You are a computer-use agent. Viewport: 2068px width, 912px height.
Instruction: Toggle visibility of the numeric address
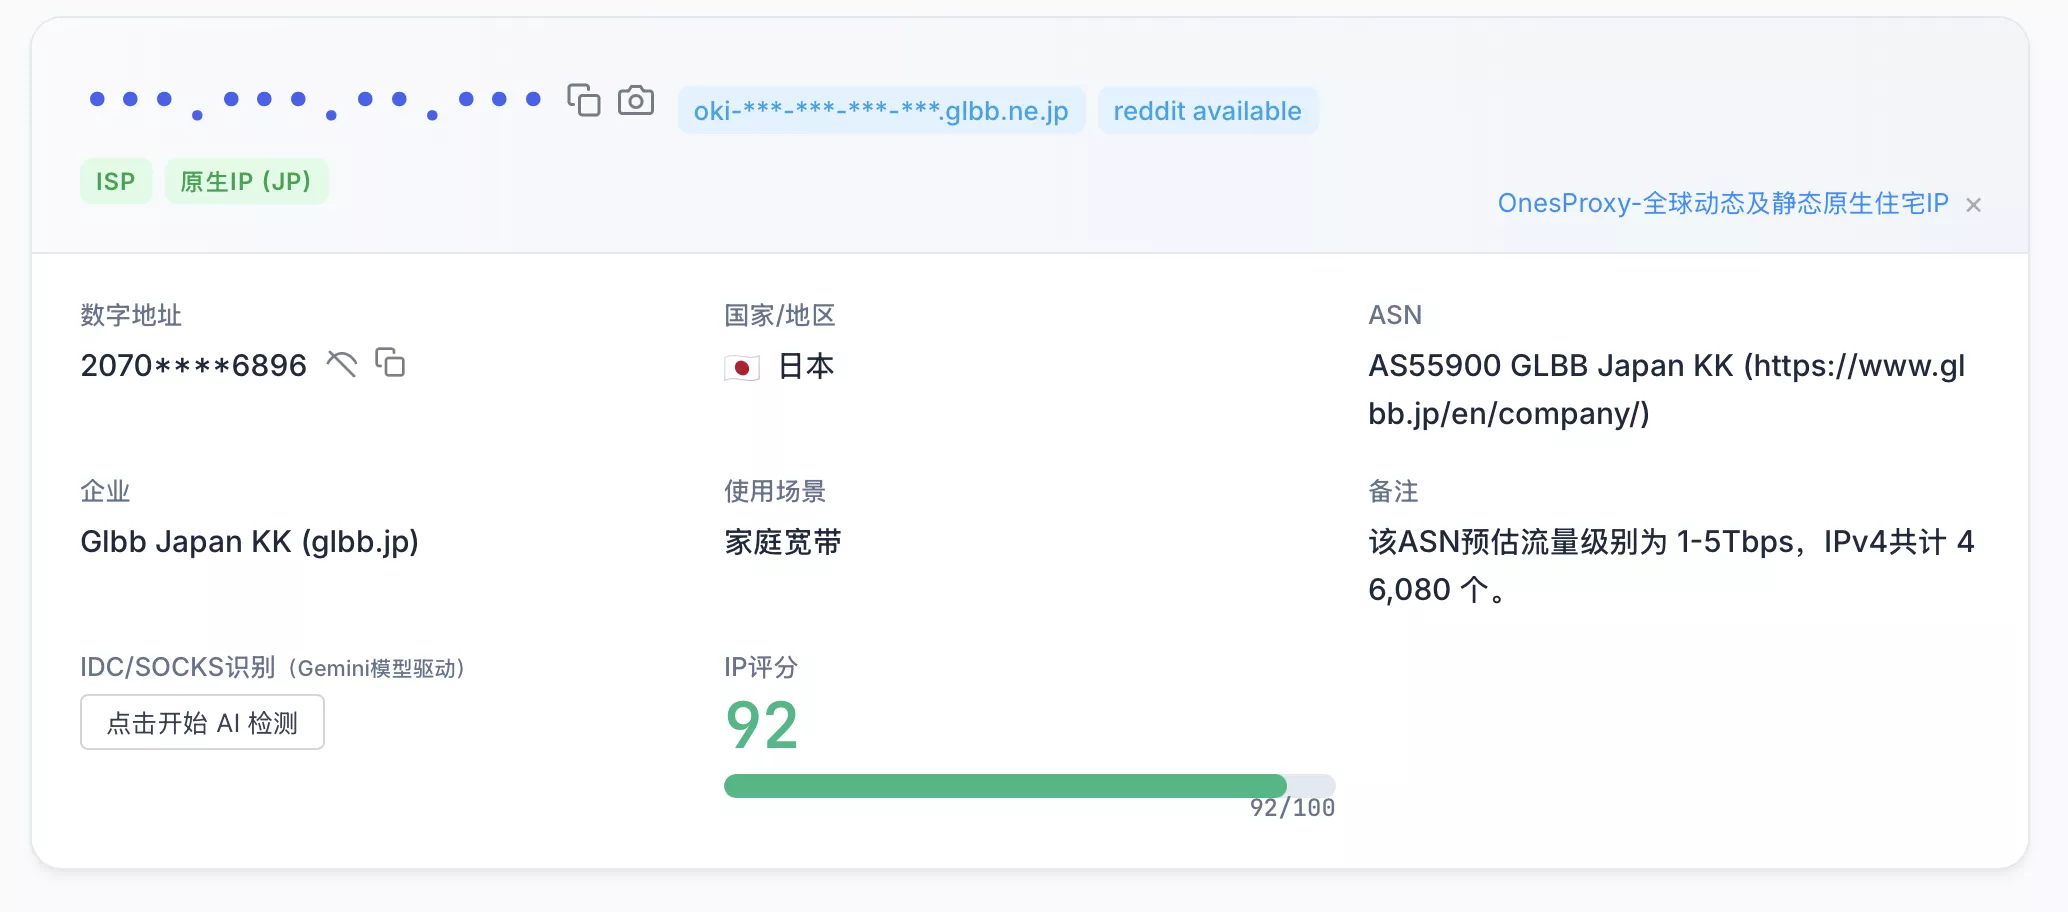tap(341, 364)
